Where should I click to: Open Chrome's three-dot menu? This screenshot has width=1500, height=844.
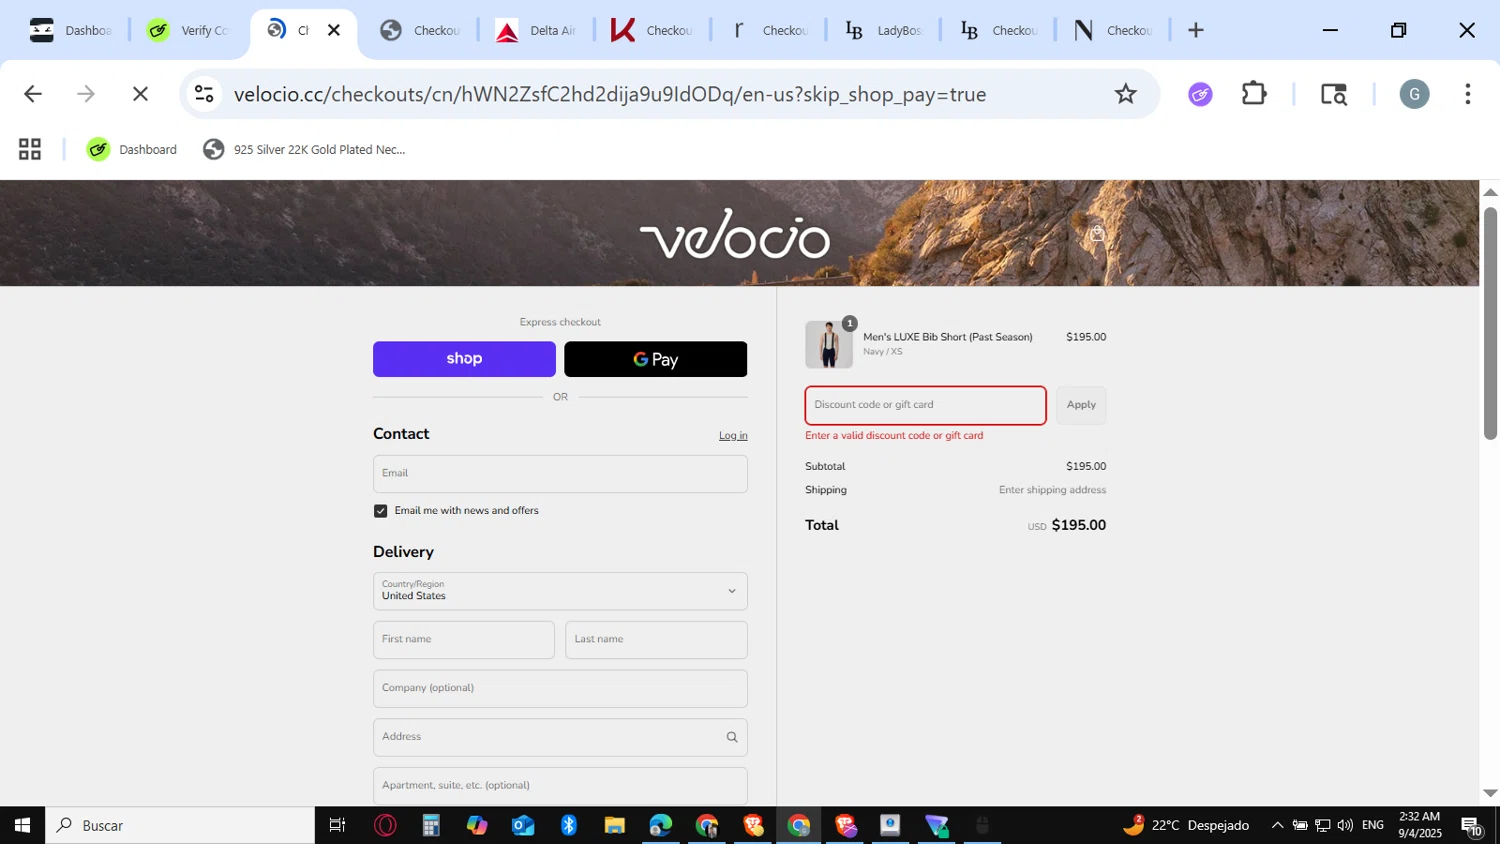(1468, 94)
